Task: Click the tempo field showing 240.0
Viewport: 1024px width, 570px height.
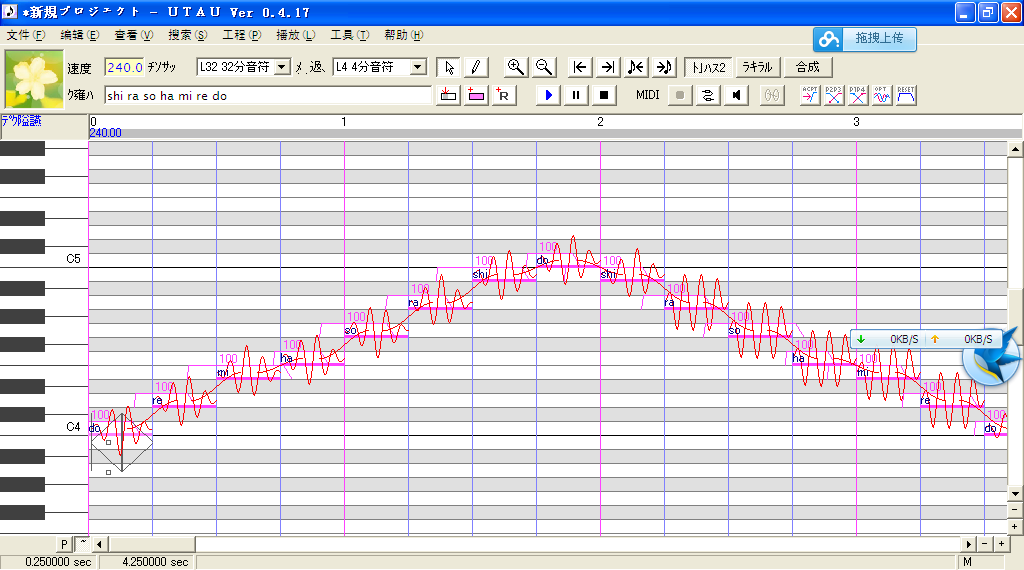Action: coord(124,67)
